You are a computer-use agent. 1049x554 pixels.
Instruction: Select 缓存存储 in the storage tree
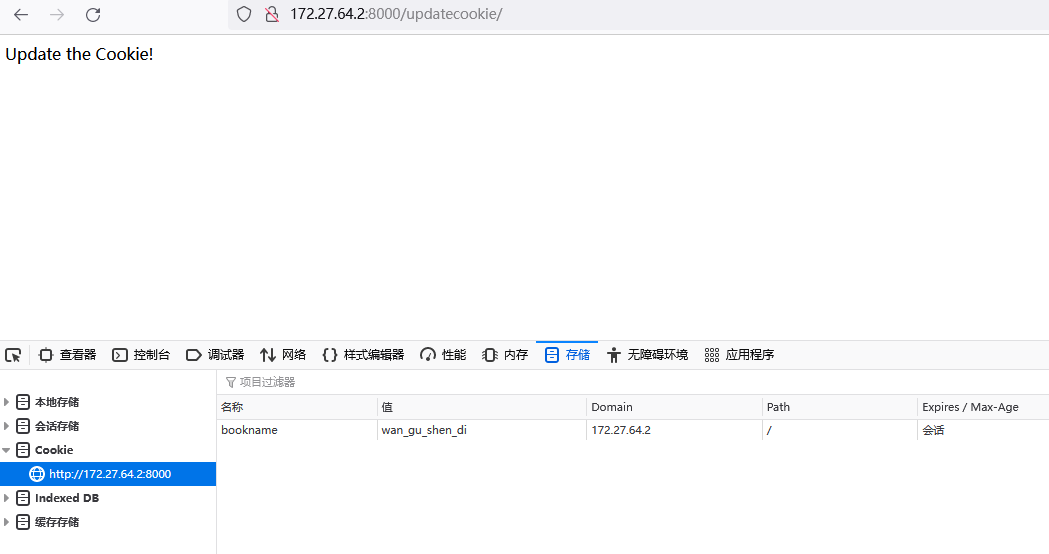(57, 522)
